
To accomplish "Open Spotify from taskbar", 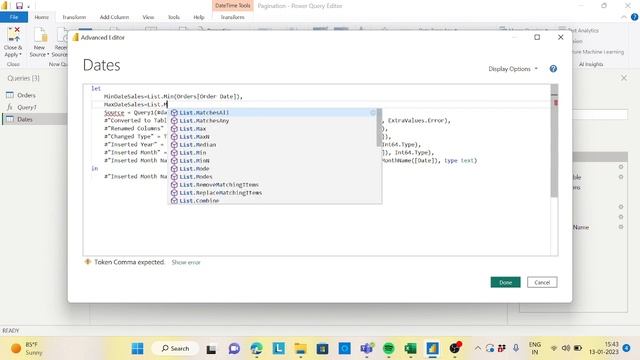I will coord(389,349).
